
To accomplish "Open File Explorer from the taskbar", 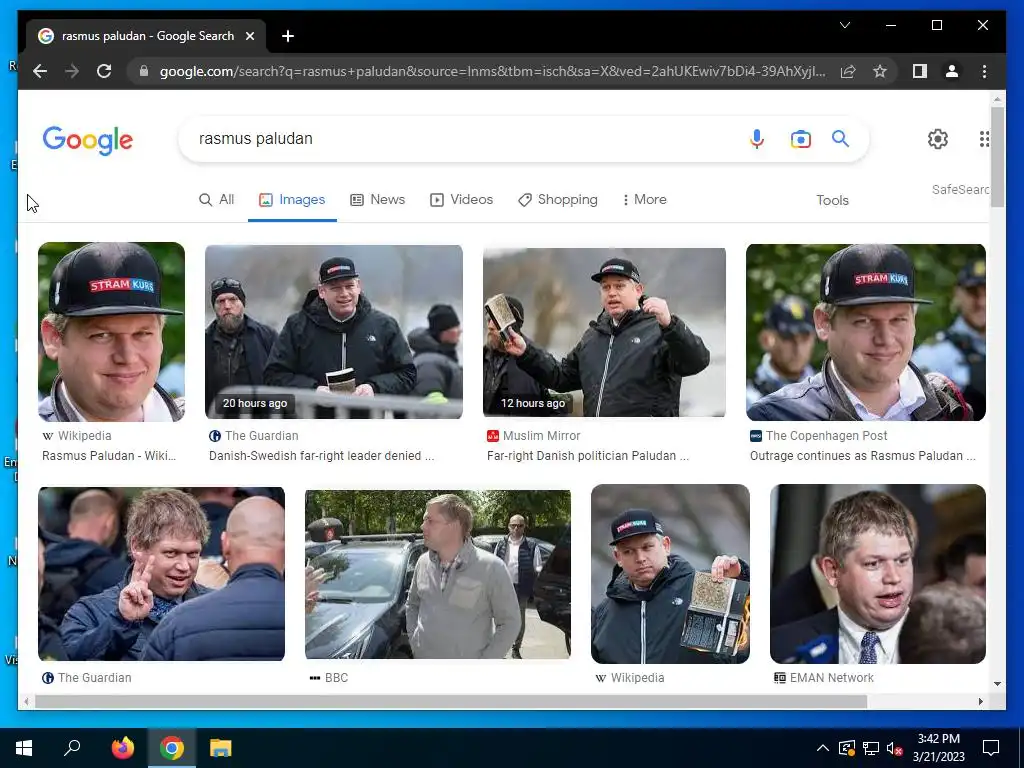I will pos(221,748).
